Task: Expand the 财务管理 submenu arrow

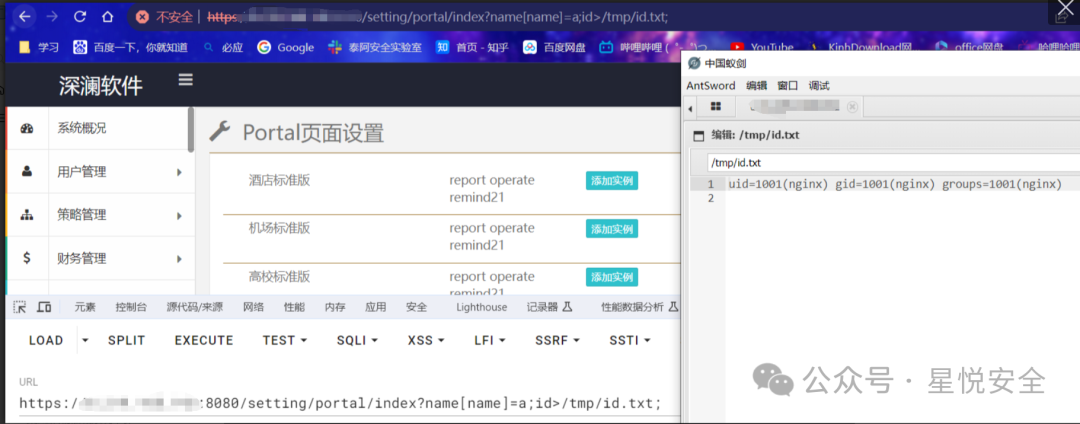Action: [179, 259]
